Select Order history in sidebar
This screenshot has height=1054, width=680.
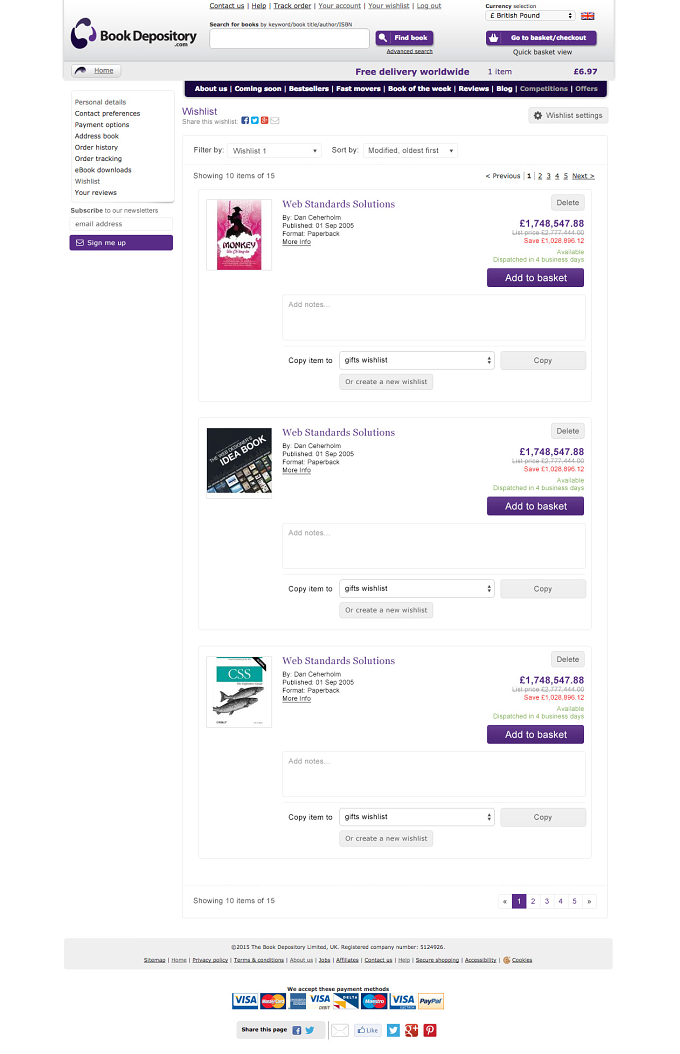click(96, 147)
